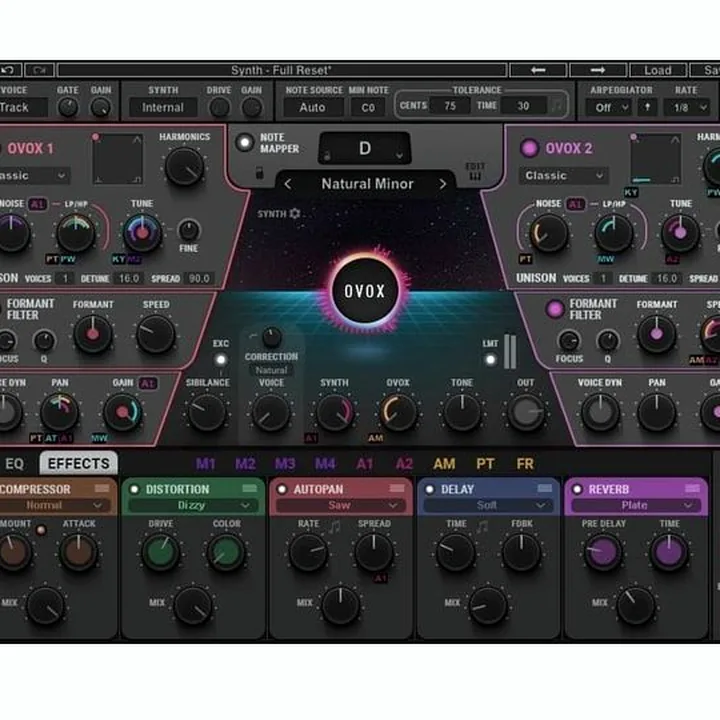The image size is (720, 720).
Task: Click the Load preset button
Action: [658, 70]
